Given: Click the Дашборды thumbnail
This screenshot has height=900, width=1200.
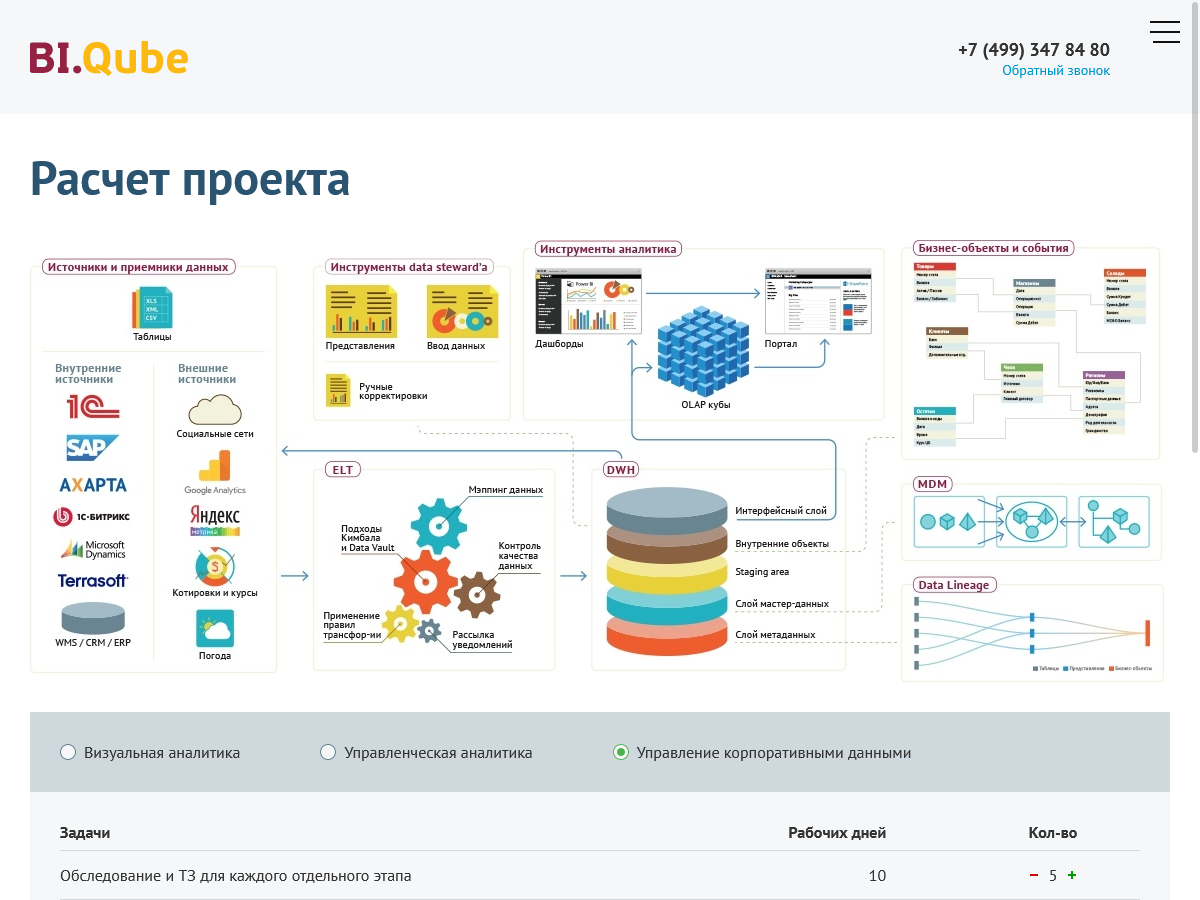Looking at the screenshot, I should pos(588,302).
